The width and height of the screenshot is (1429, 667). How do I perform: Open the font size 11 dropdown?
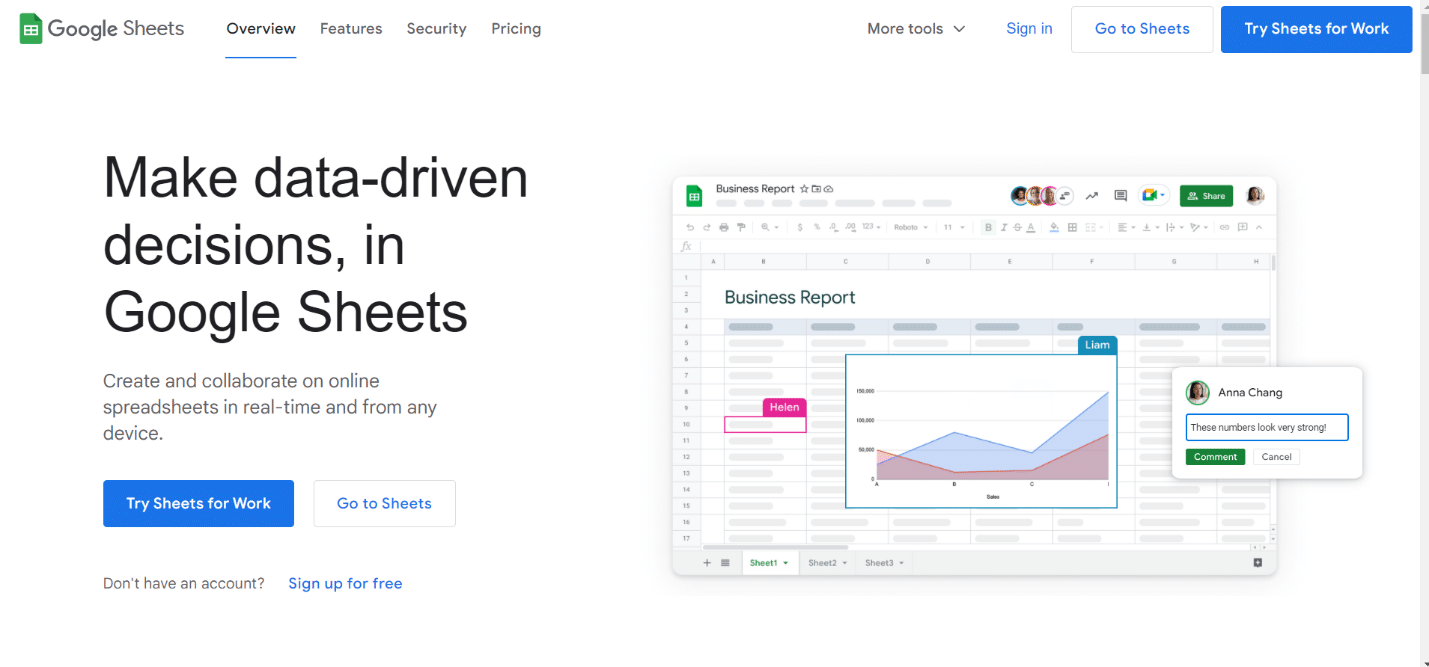click(954, 227)
